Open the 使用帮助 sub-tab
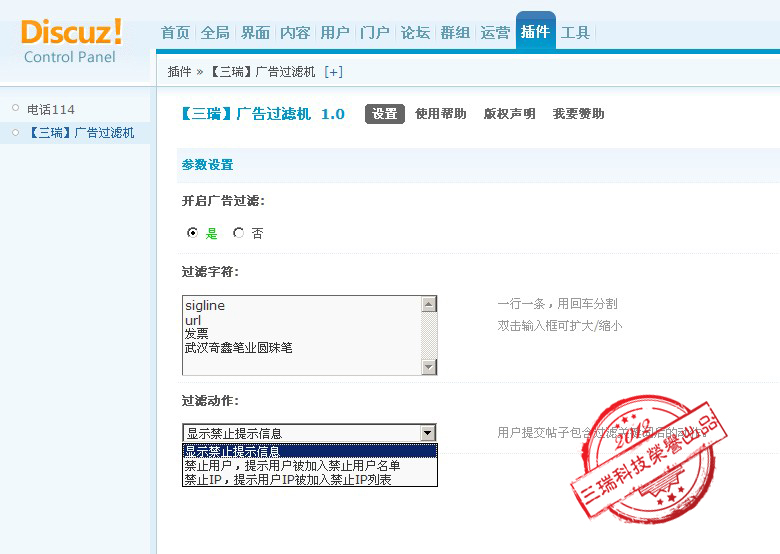This screenshot has height=554, width=780. (441, 114)
